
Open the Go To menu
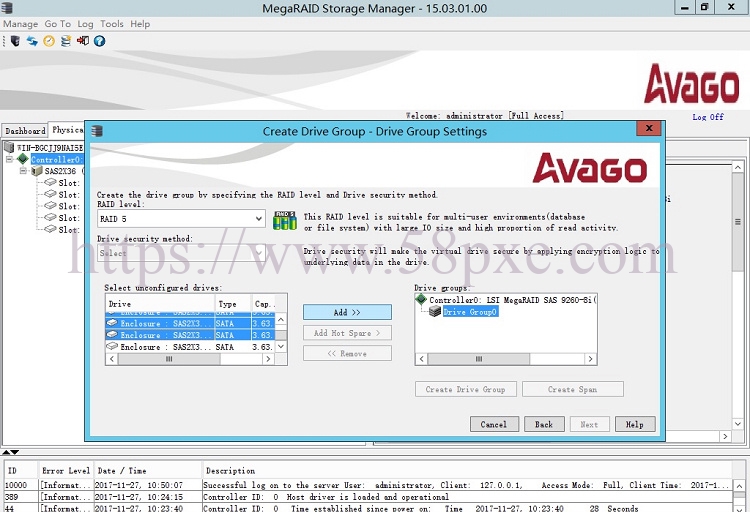click(57, 24)
